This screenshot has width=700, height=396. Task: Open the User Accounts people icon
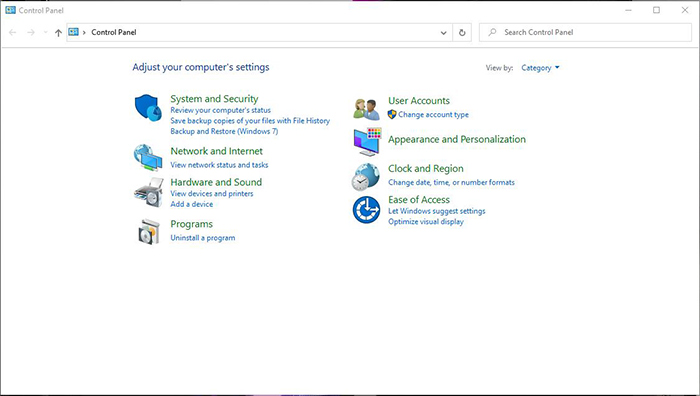click(366, 109)
